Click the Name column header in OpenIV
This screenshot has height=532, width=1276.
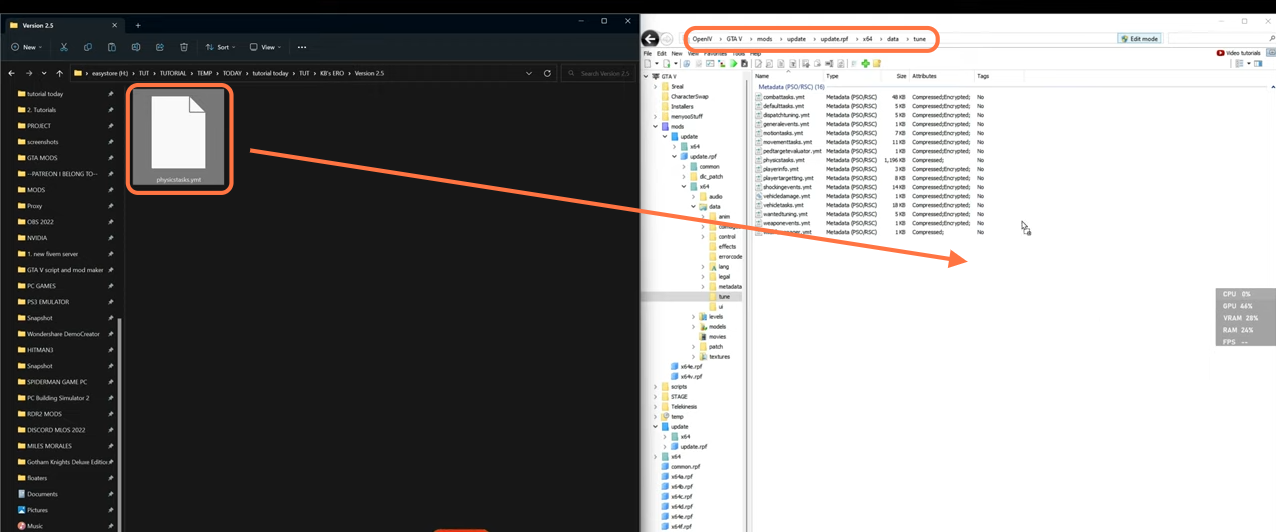pos(762,76)
